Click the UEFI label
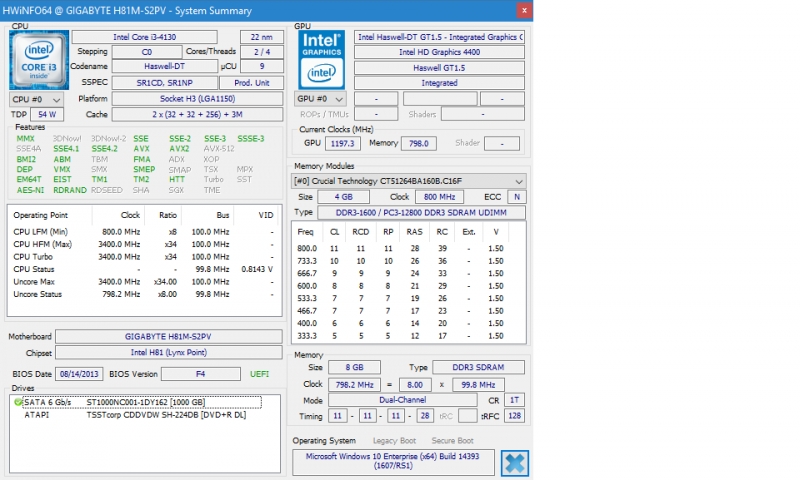 259,374
